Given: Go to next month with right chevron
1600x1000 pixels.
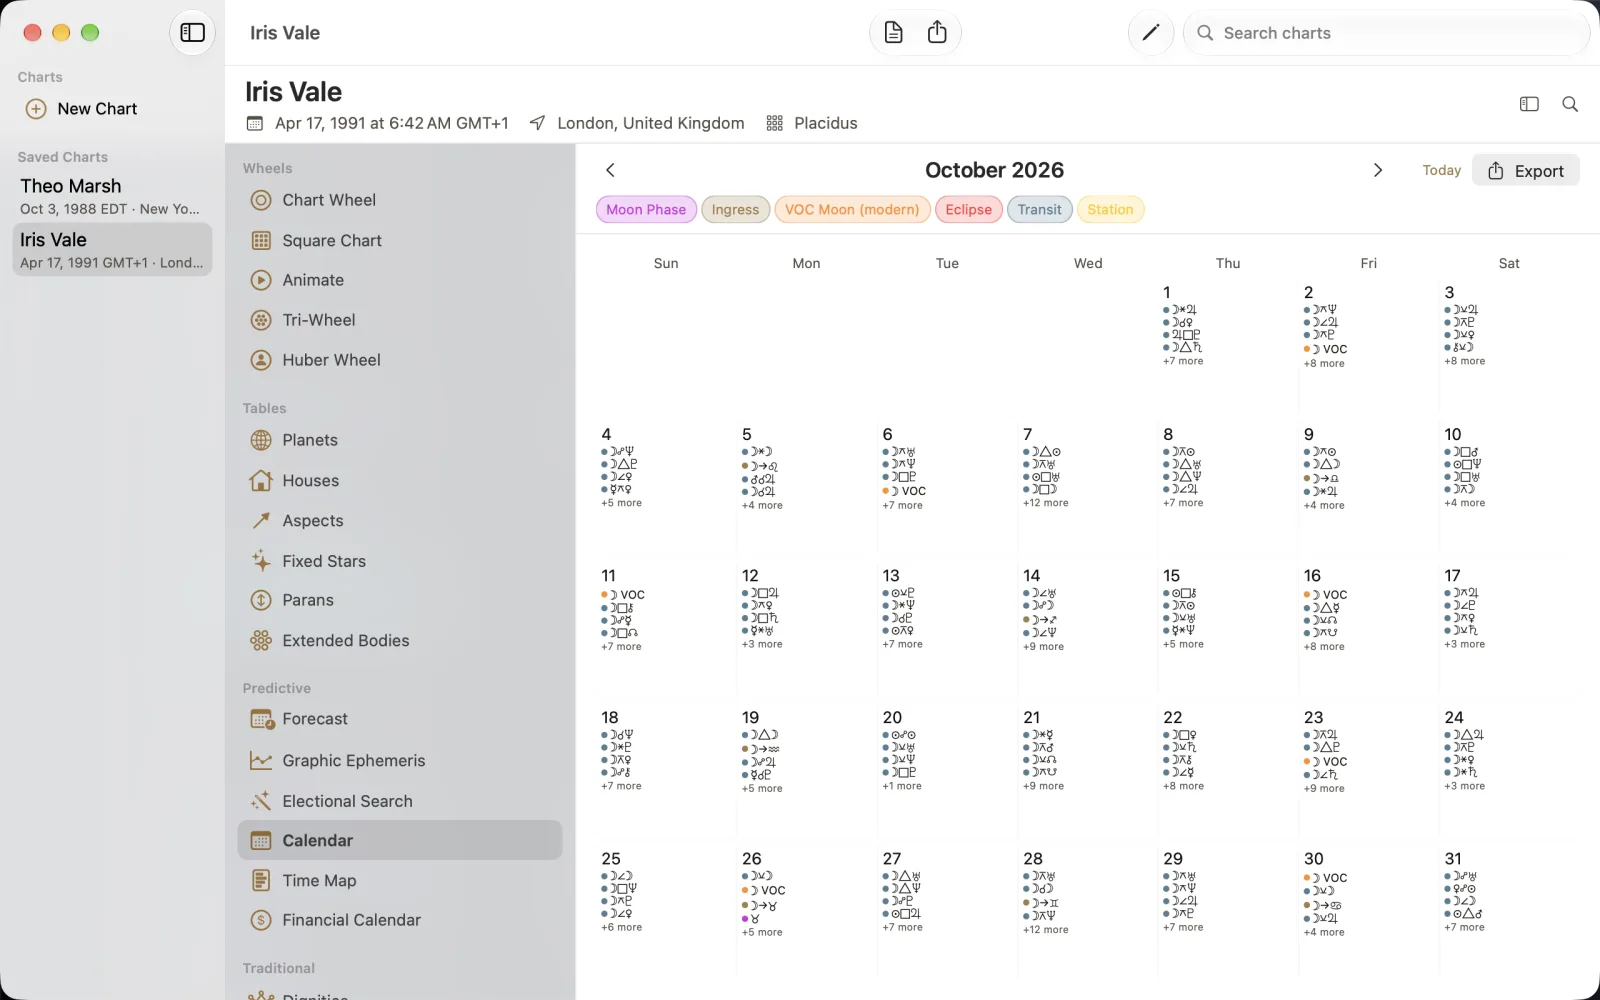Looking at the screenshot, I should point(1378,170).
